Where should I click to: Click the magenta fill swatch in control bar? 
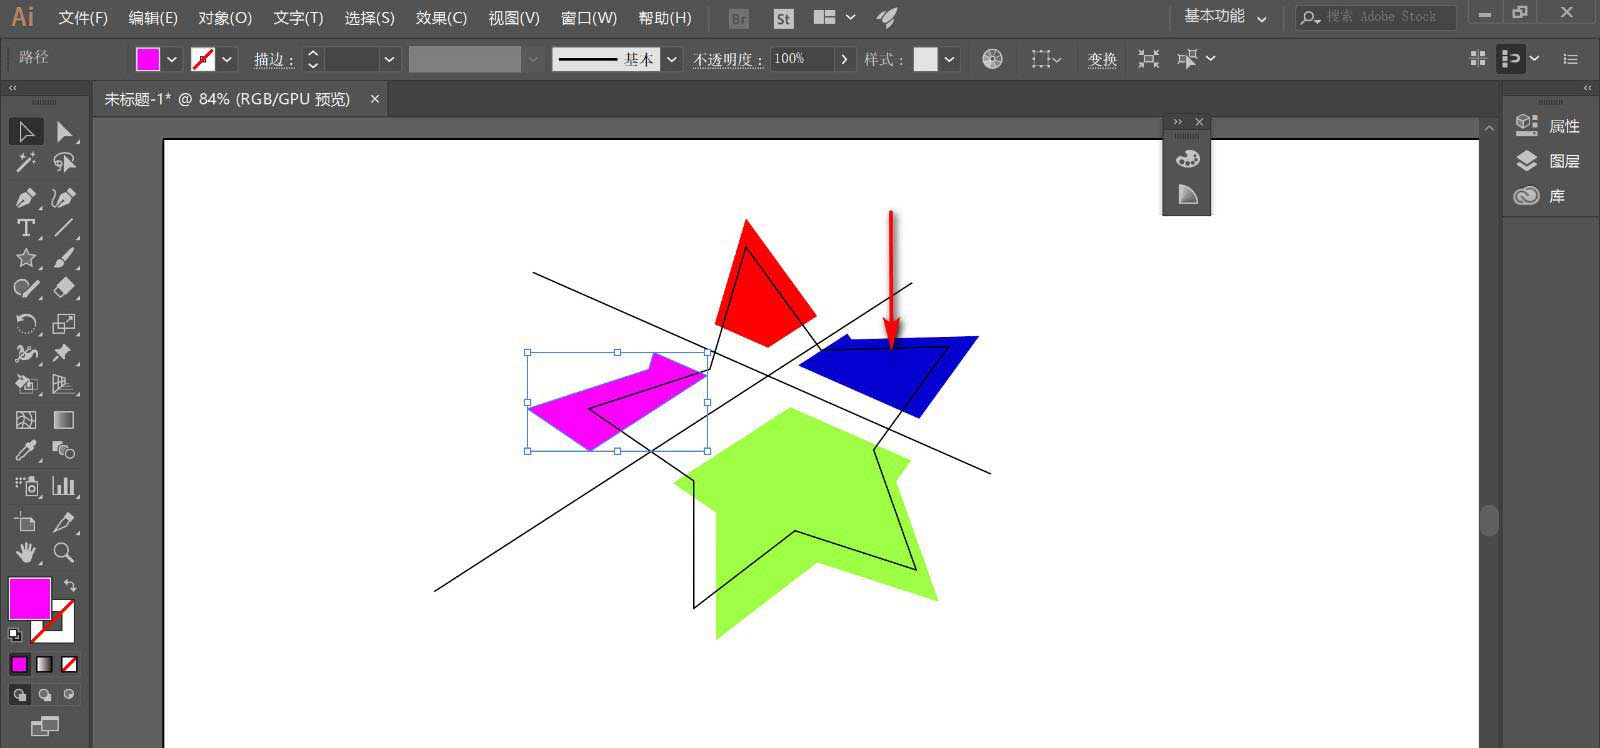point(148,59)
